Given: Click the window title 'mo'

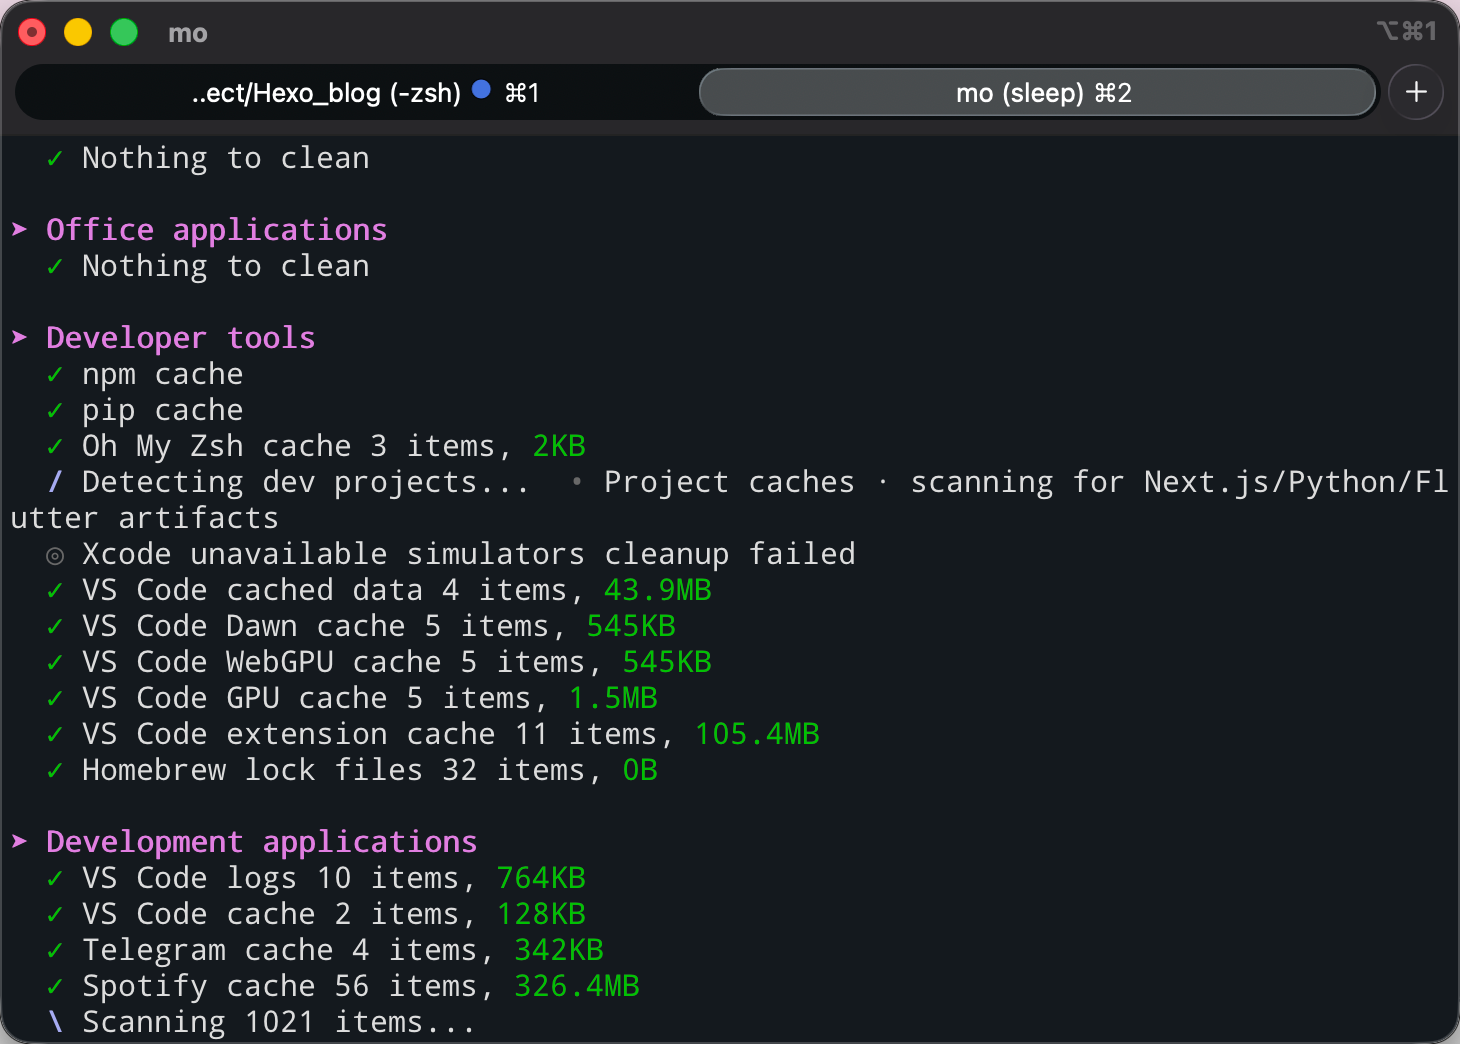Looking at the screenshot, I should click(x=188, y=34).
